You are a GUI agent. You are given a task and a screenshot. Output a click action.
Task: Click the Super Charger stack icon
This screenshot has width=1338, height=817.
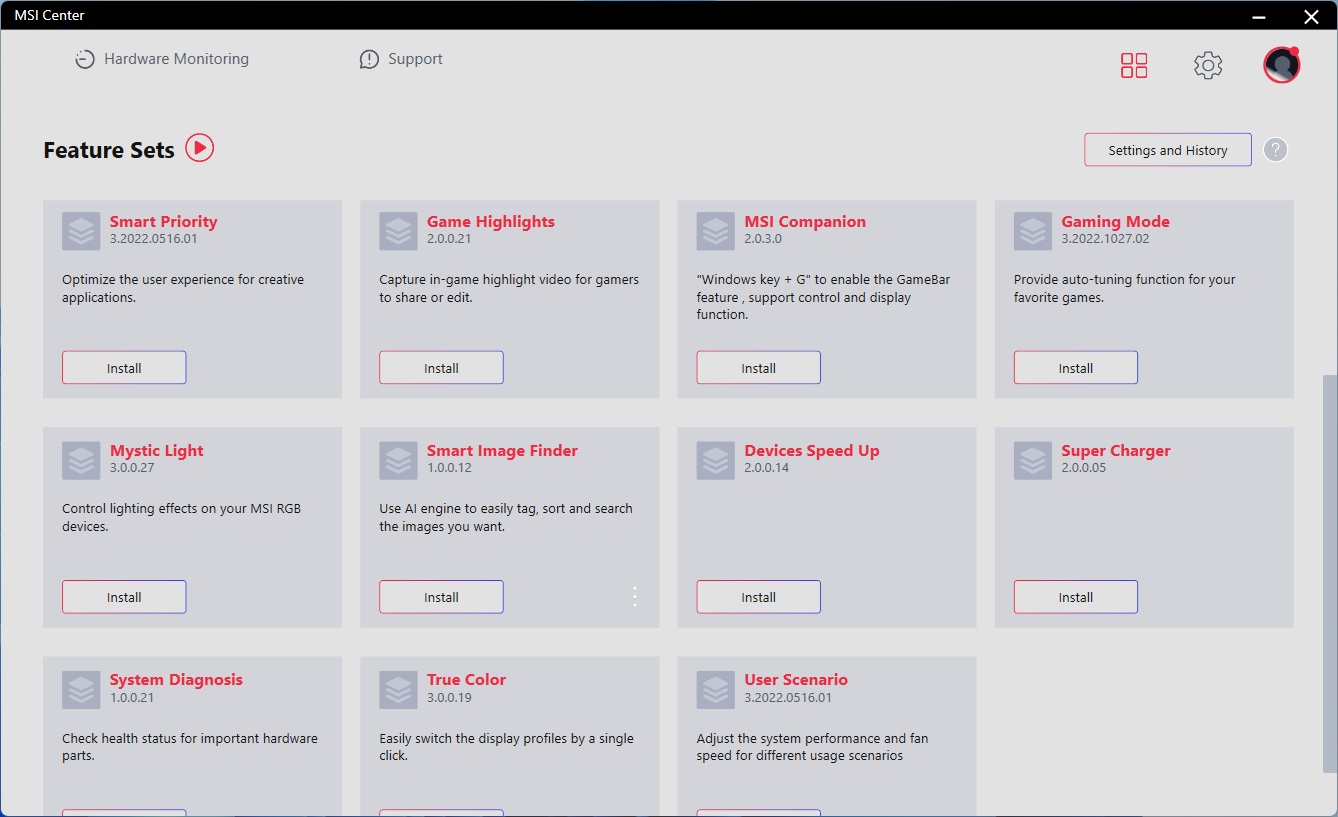1033,460
